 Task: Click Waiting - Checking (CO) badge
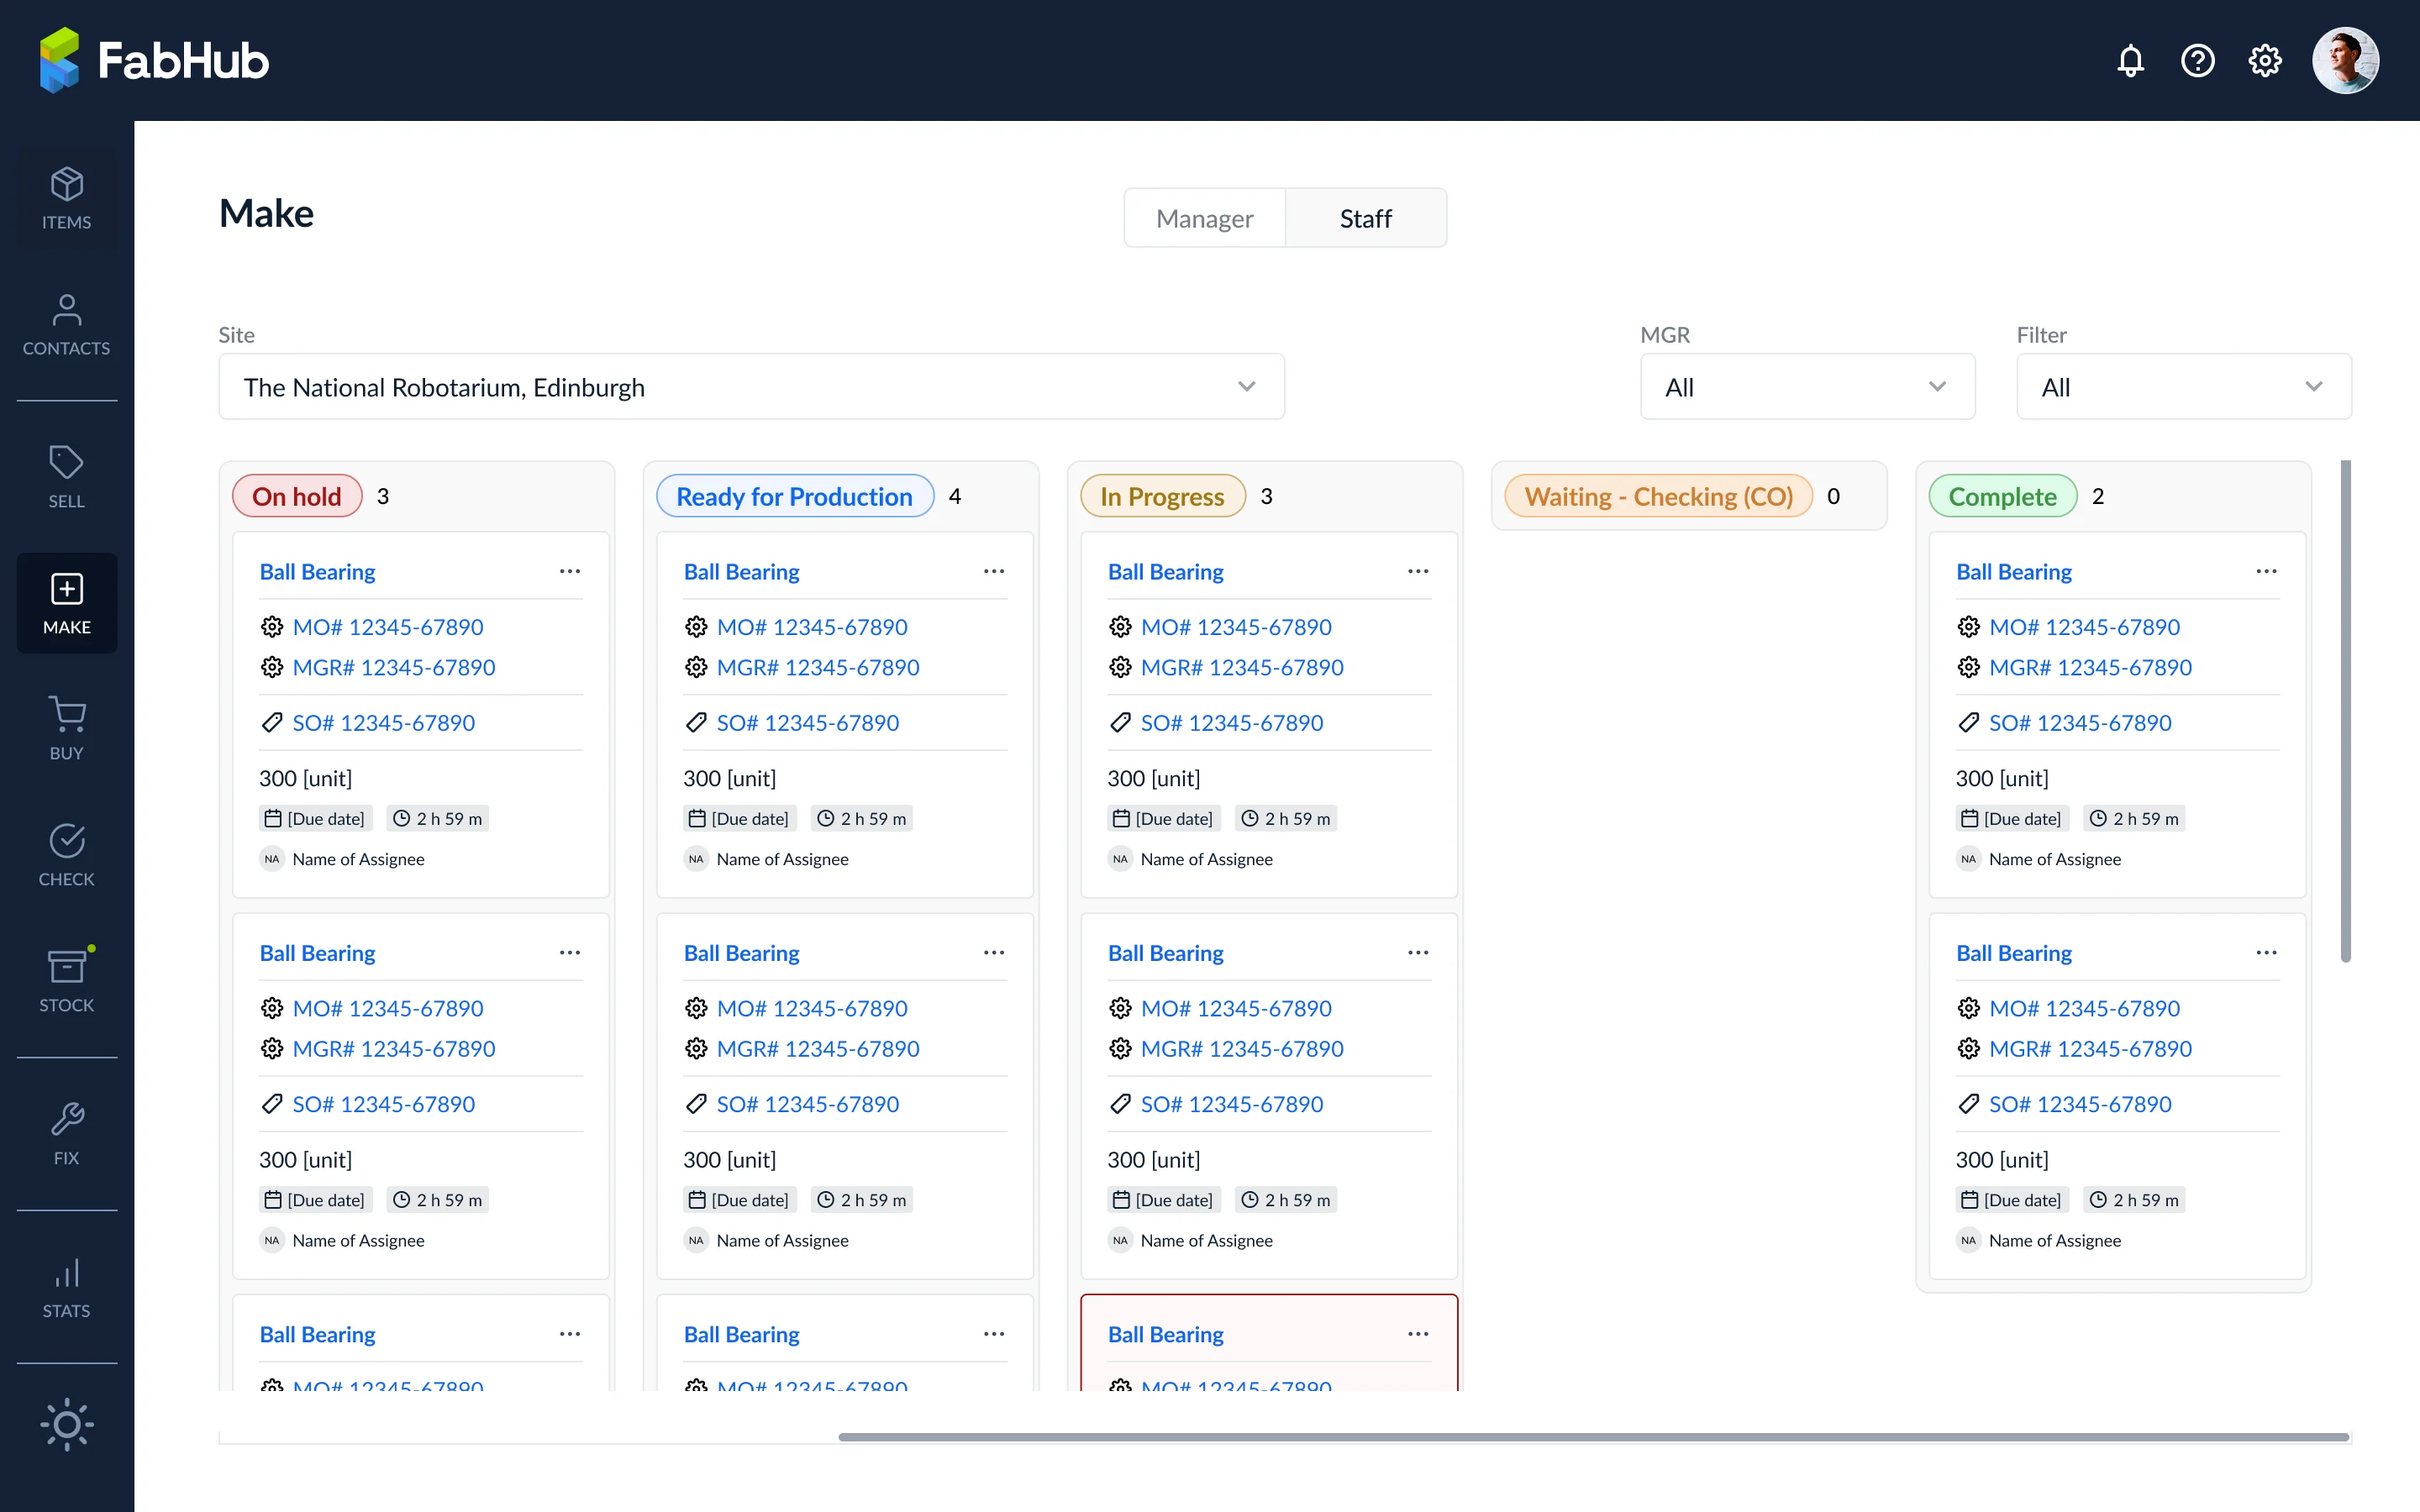[1658, 496]
